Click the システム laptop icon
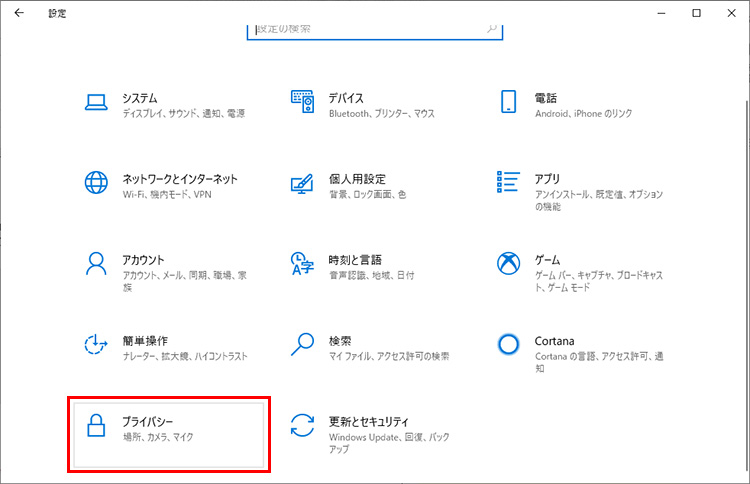 [96, 101]
